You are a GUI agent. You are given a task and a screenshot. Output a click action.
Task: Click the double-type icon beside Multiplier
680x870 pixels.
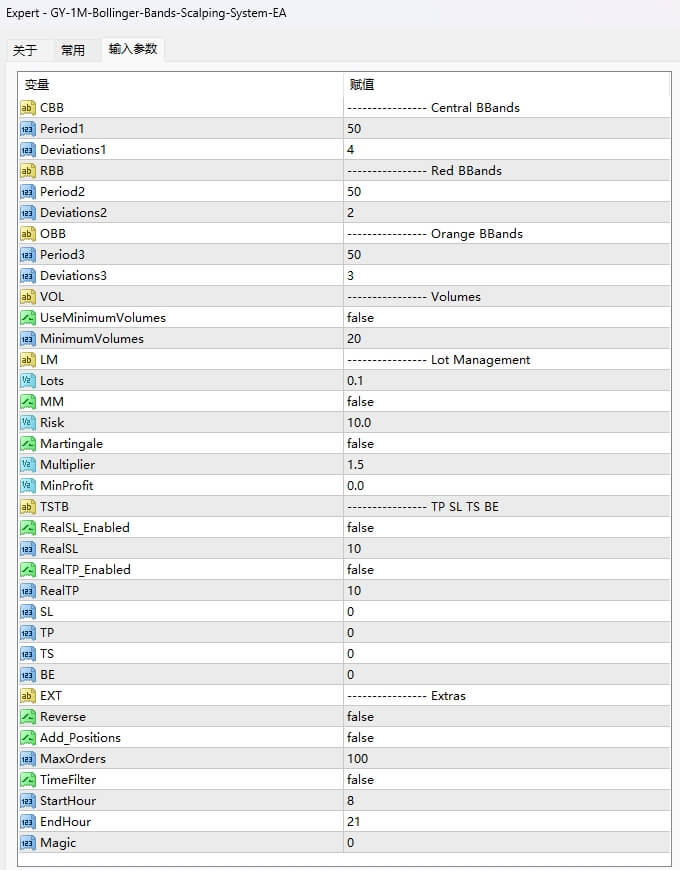pos(28,464)
